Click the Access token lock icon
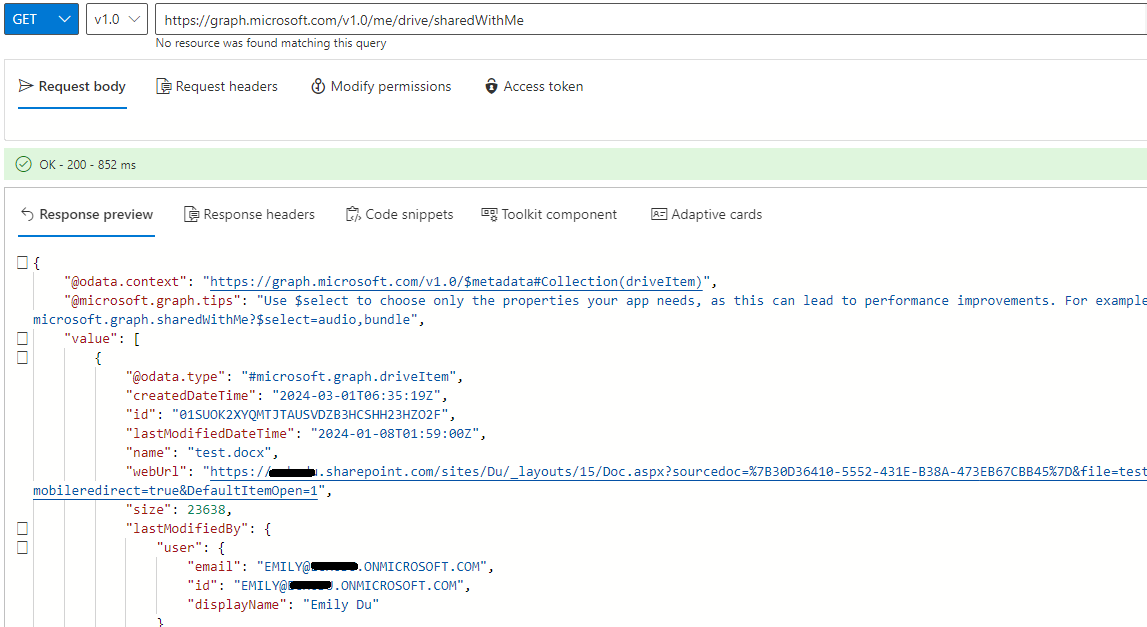1147x627 pixels. (x=492, y=86)
